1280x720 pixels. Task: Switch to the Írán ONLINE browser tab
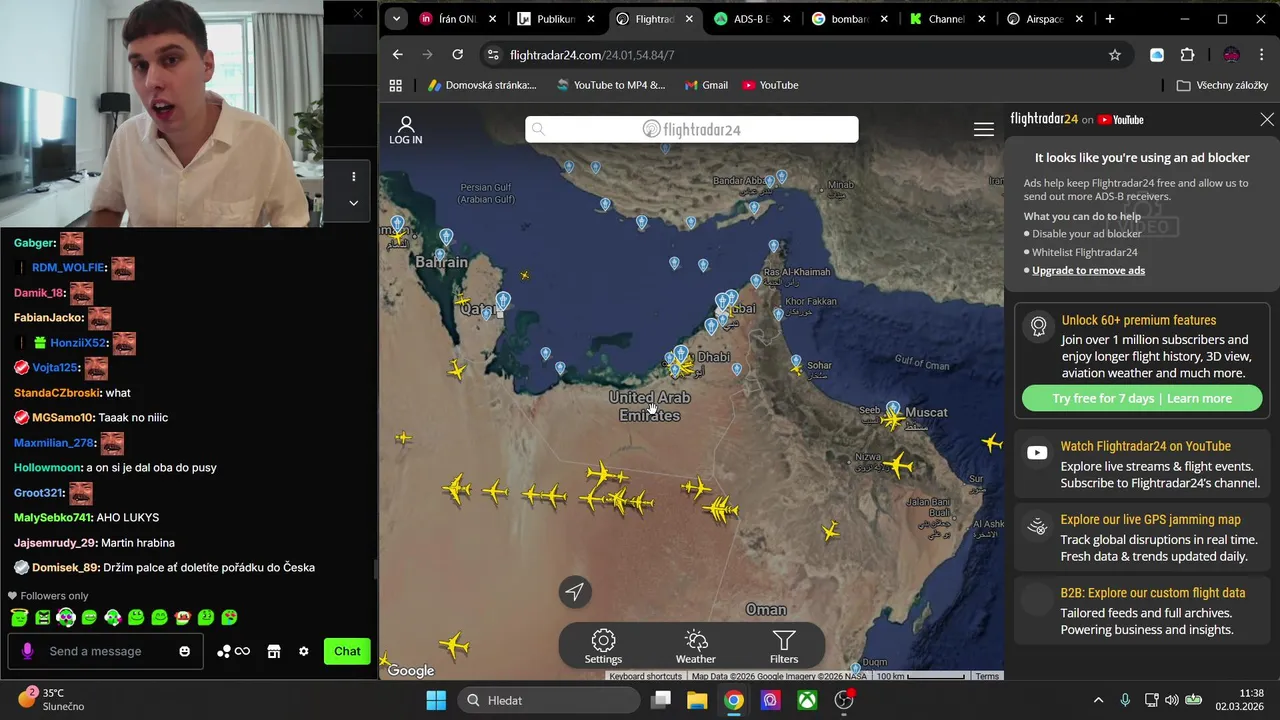(456, 19)
